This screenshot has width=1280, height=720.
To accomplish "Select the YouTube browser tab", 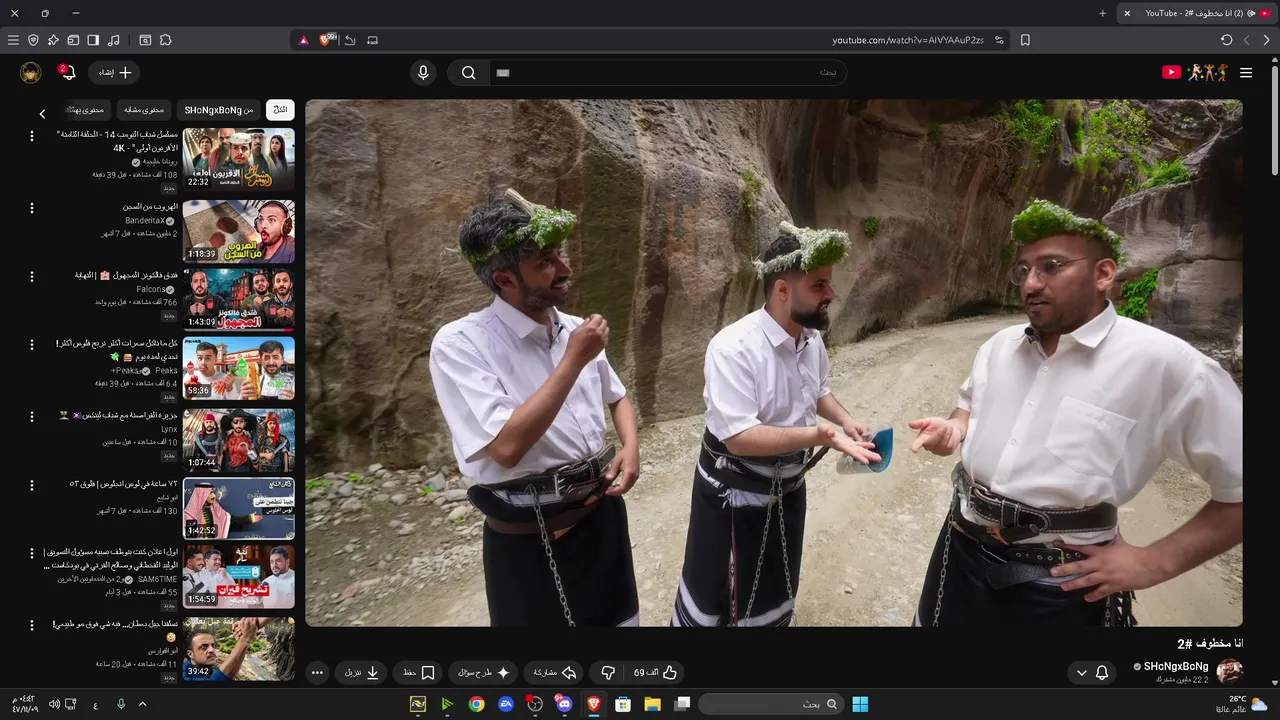I will click(1198, 13).
